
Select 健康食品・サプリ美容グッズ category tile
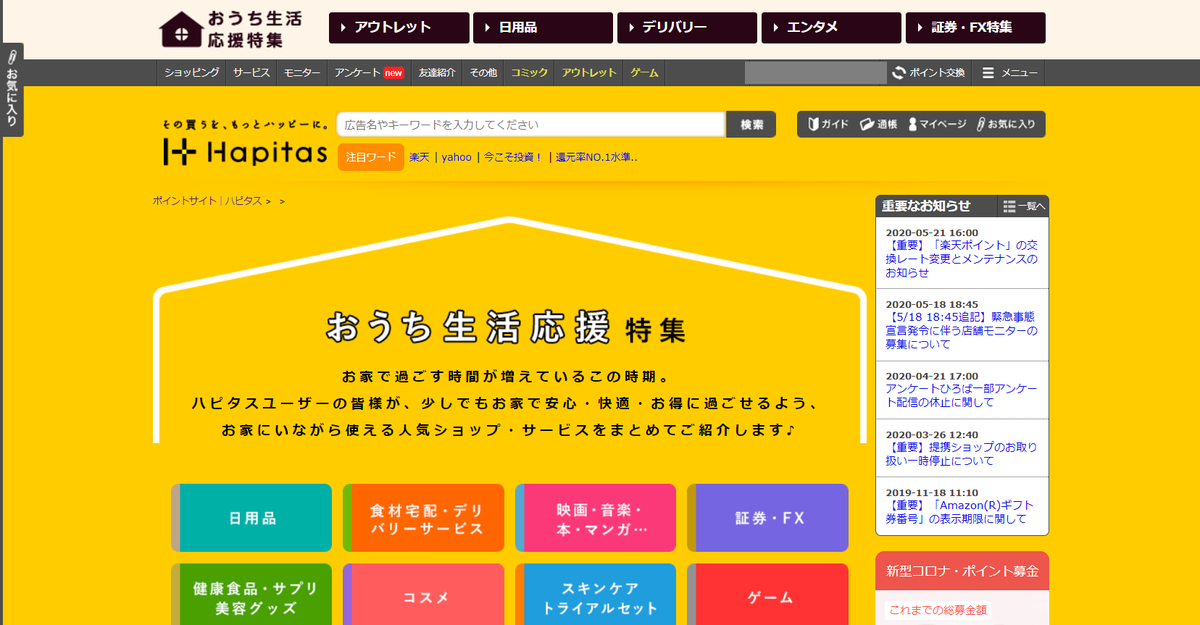point(252,596)
